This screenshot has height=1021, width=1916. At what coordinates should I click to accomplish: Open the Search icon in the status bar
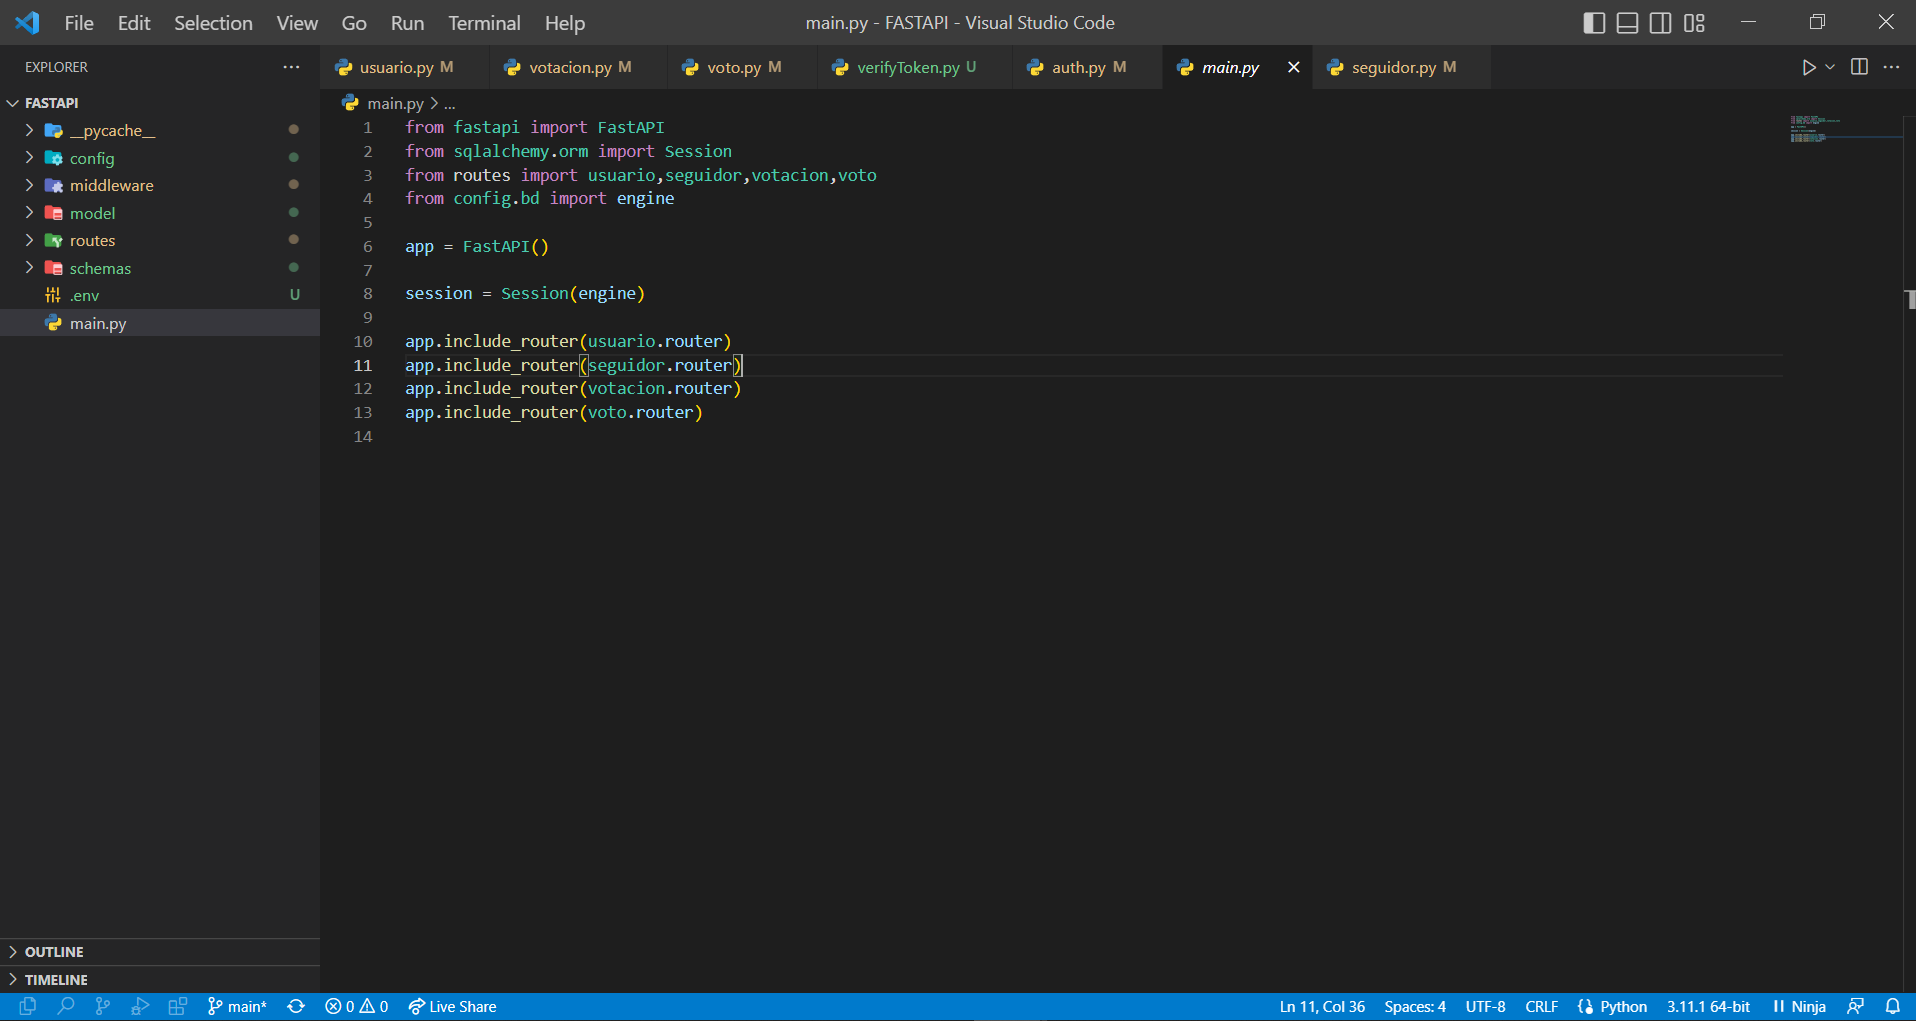tap(66, 1006)
